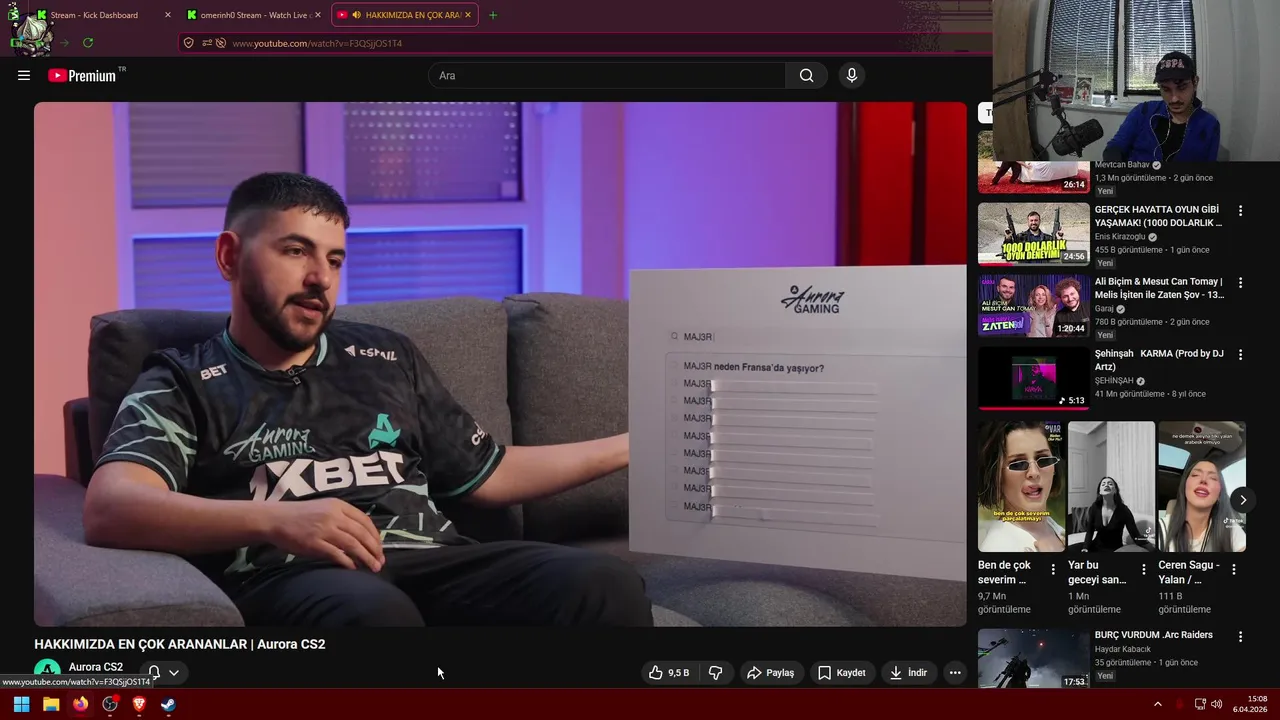This screenshot has width=1280, height=720.
Task: Open more actions three-dot menu under video
Action: (x=955, y=673)
